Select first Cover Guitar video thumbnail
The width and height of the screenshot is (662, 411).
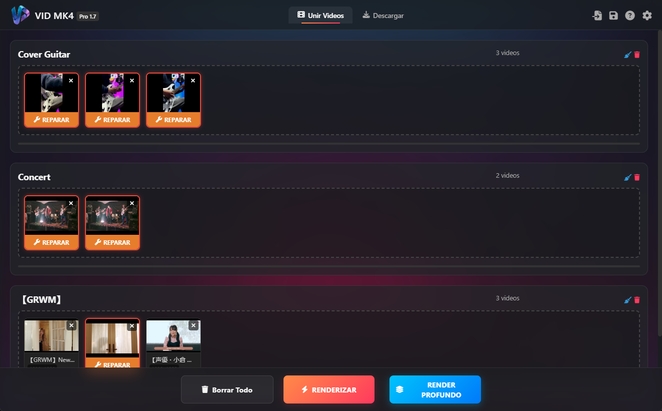pos(52,94)
